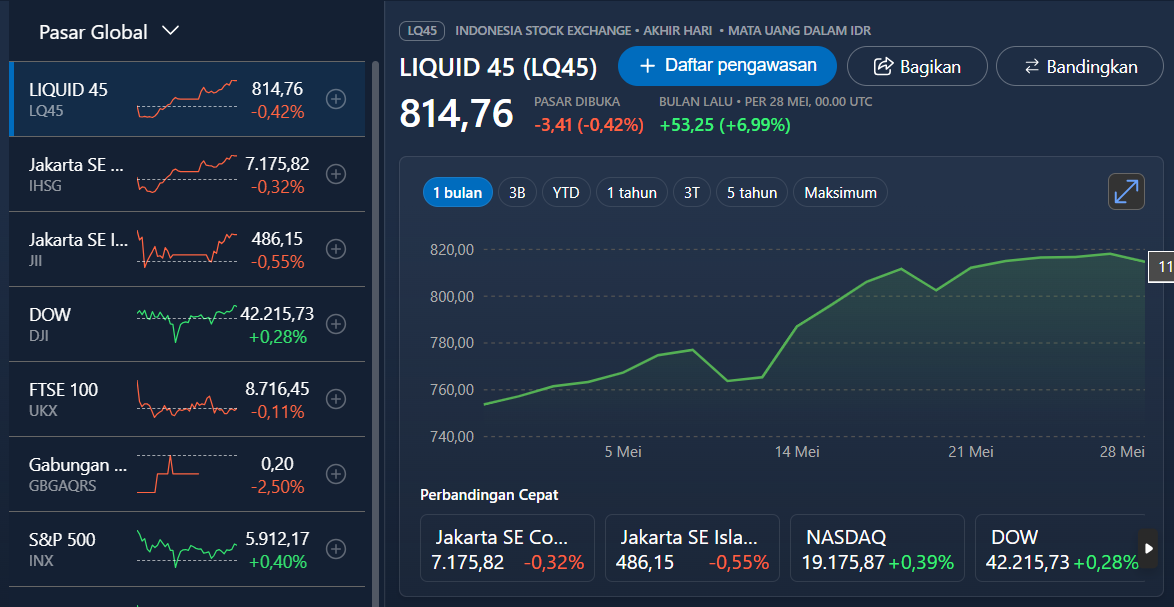Expand the Pasar Global dropdown
This screenshot has height=607, width=1174.
pyautogui.click(x=109, y=31)
